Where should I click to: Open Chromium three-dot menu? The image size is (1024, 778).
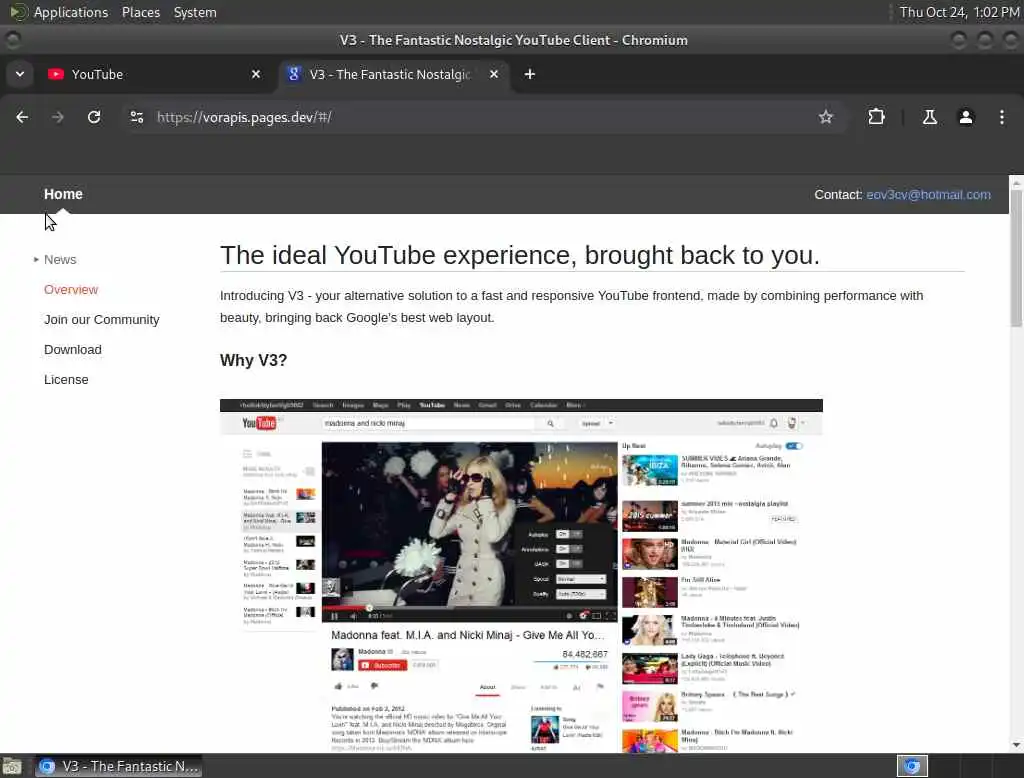pos(1001,117)
